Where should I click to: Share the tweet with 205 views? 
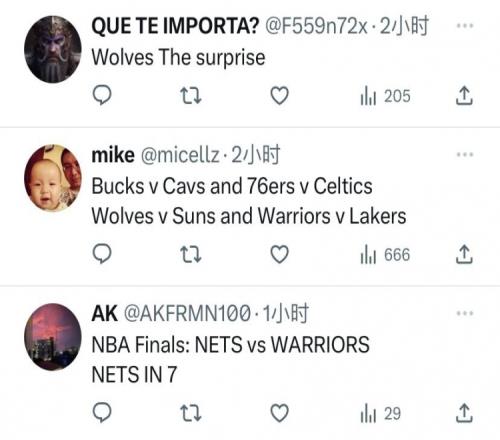464,96
